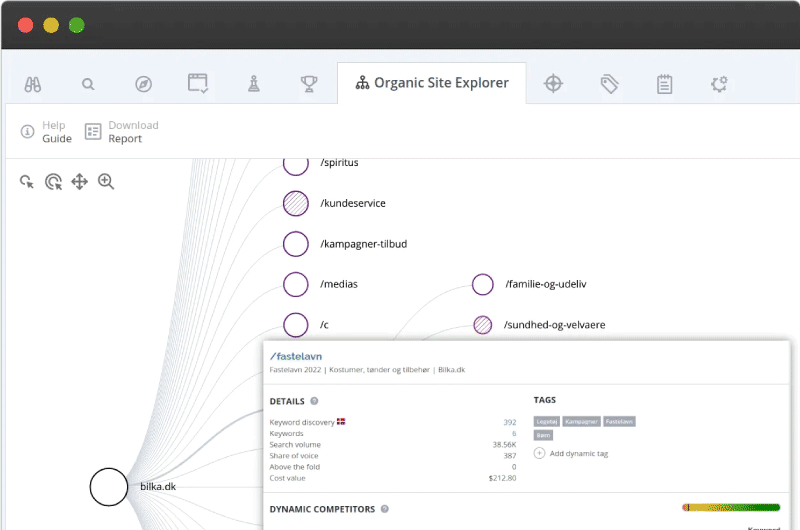800x530 pixels.
Task: Click the red-to-green competitor gradient bar
Action: (731, 507)
